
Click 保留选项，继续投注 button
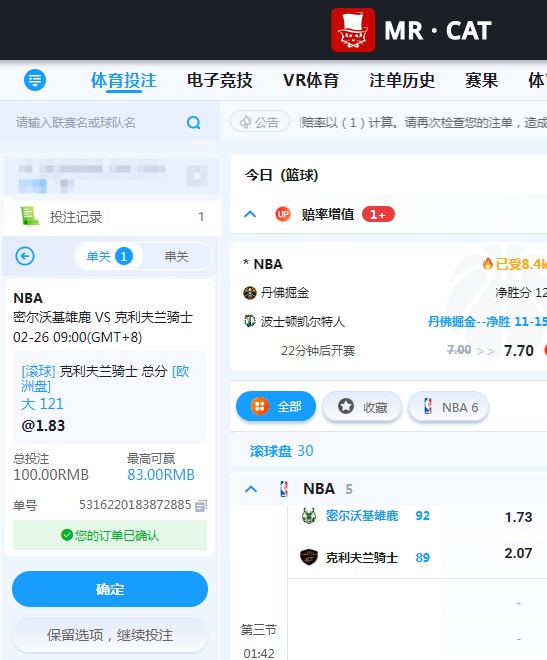(110, 635)
